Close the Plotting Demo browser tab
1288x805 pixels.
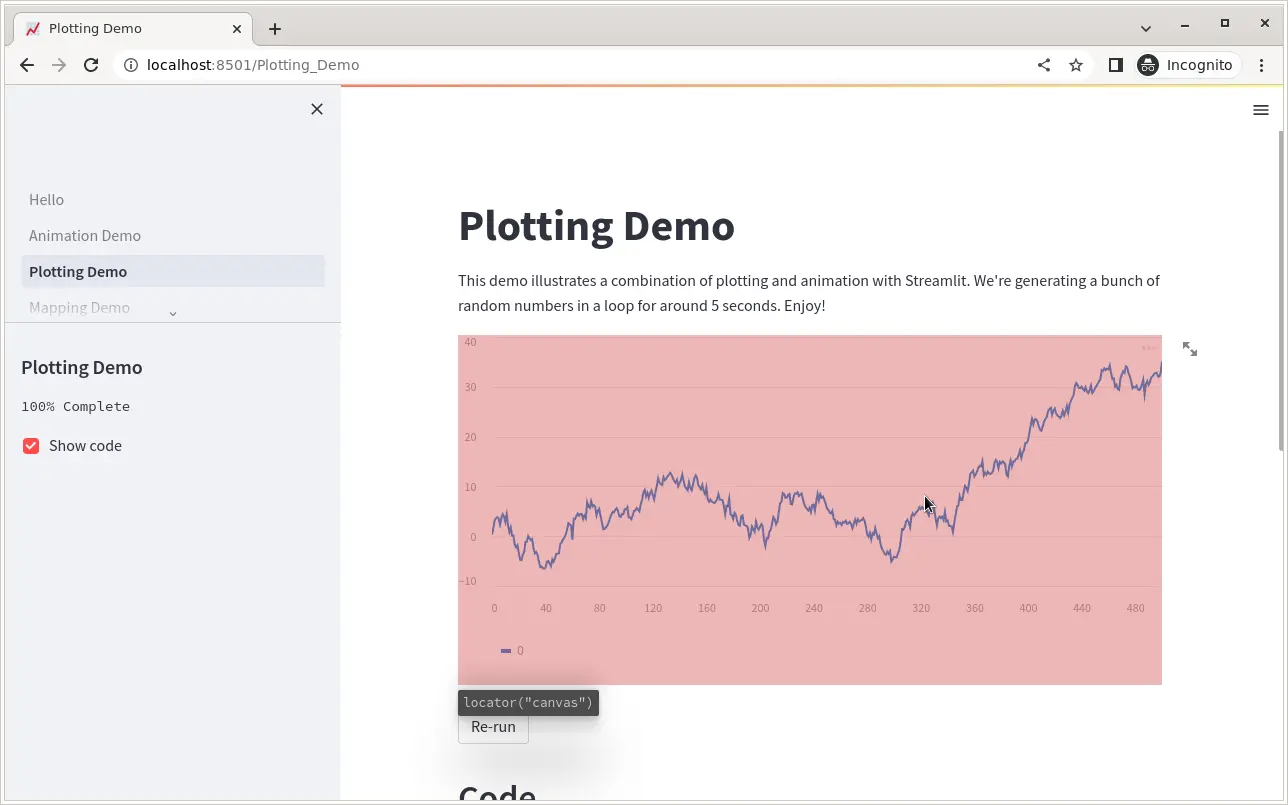pyautogui.click(x=237, y=29)
